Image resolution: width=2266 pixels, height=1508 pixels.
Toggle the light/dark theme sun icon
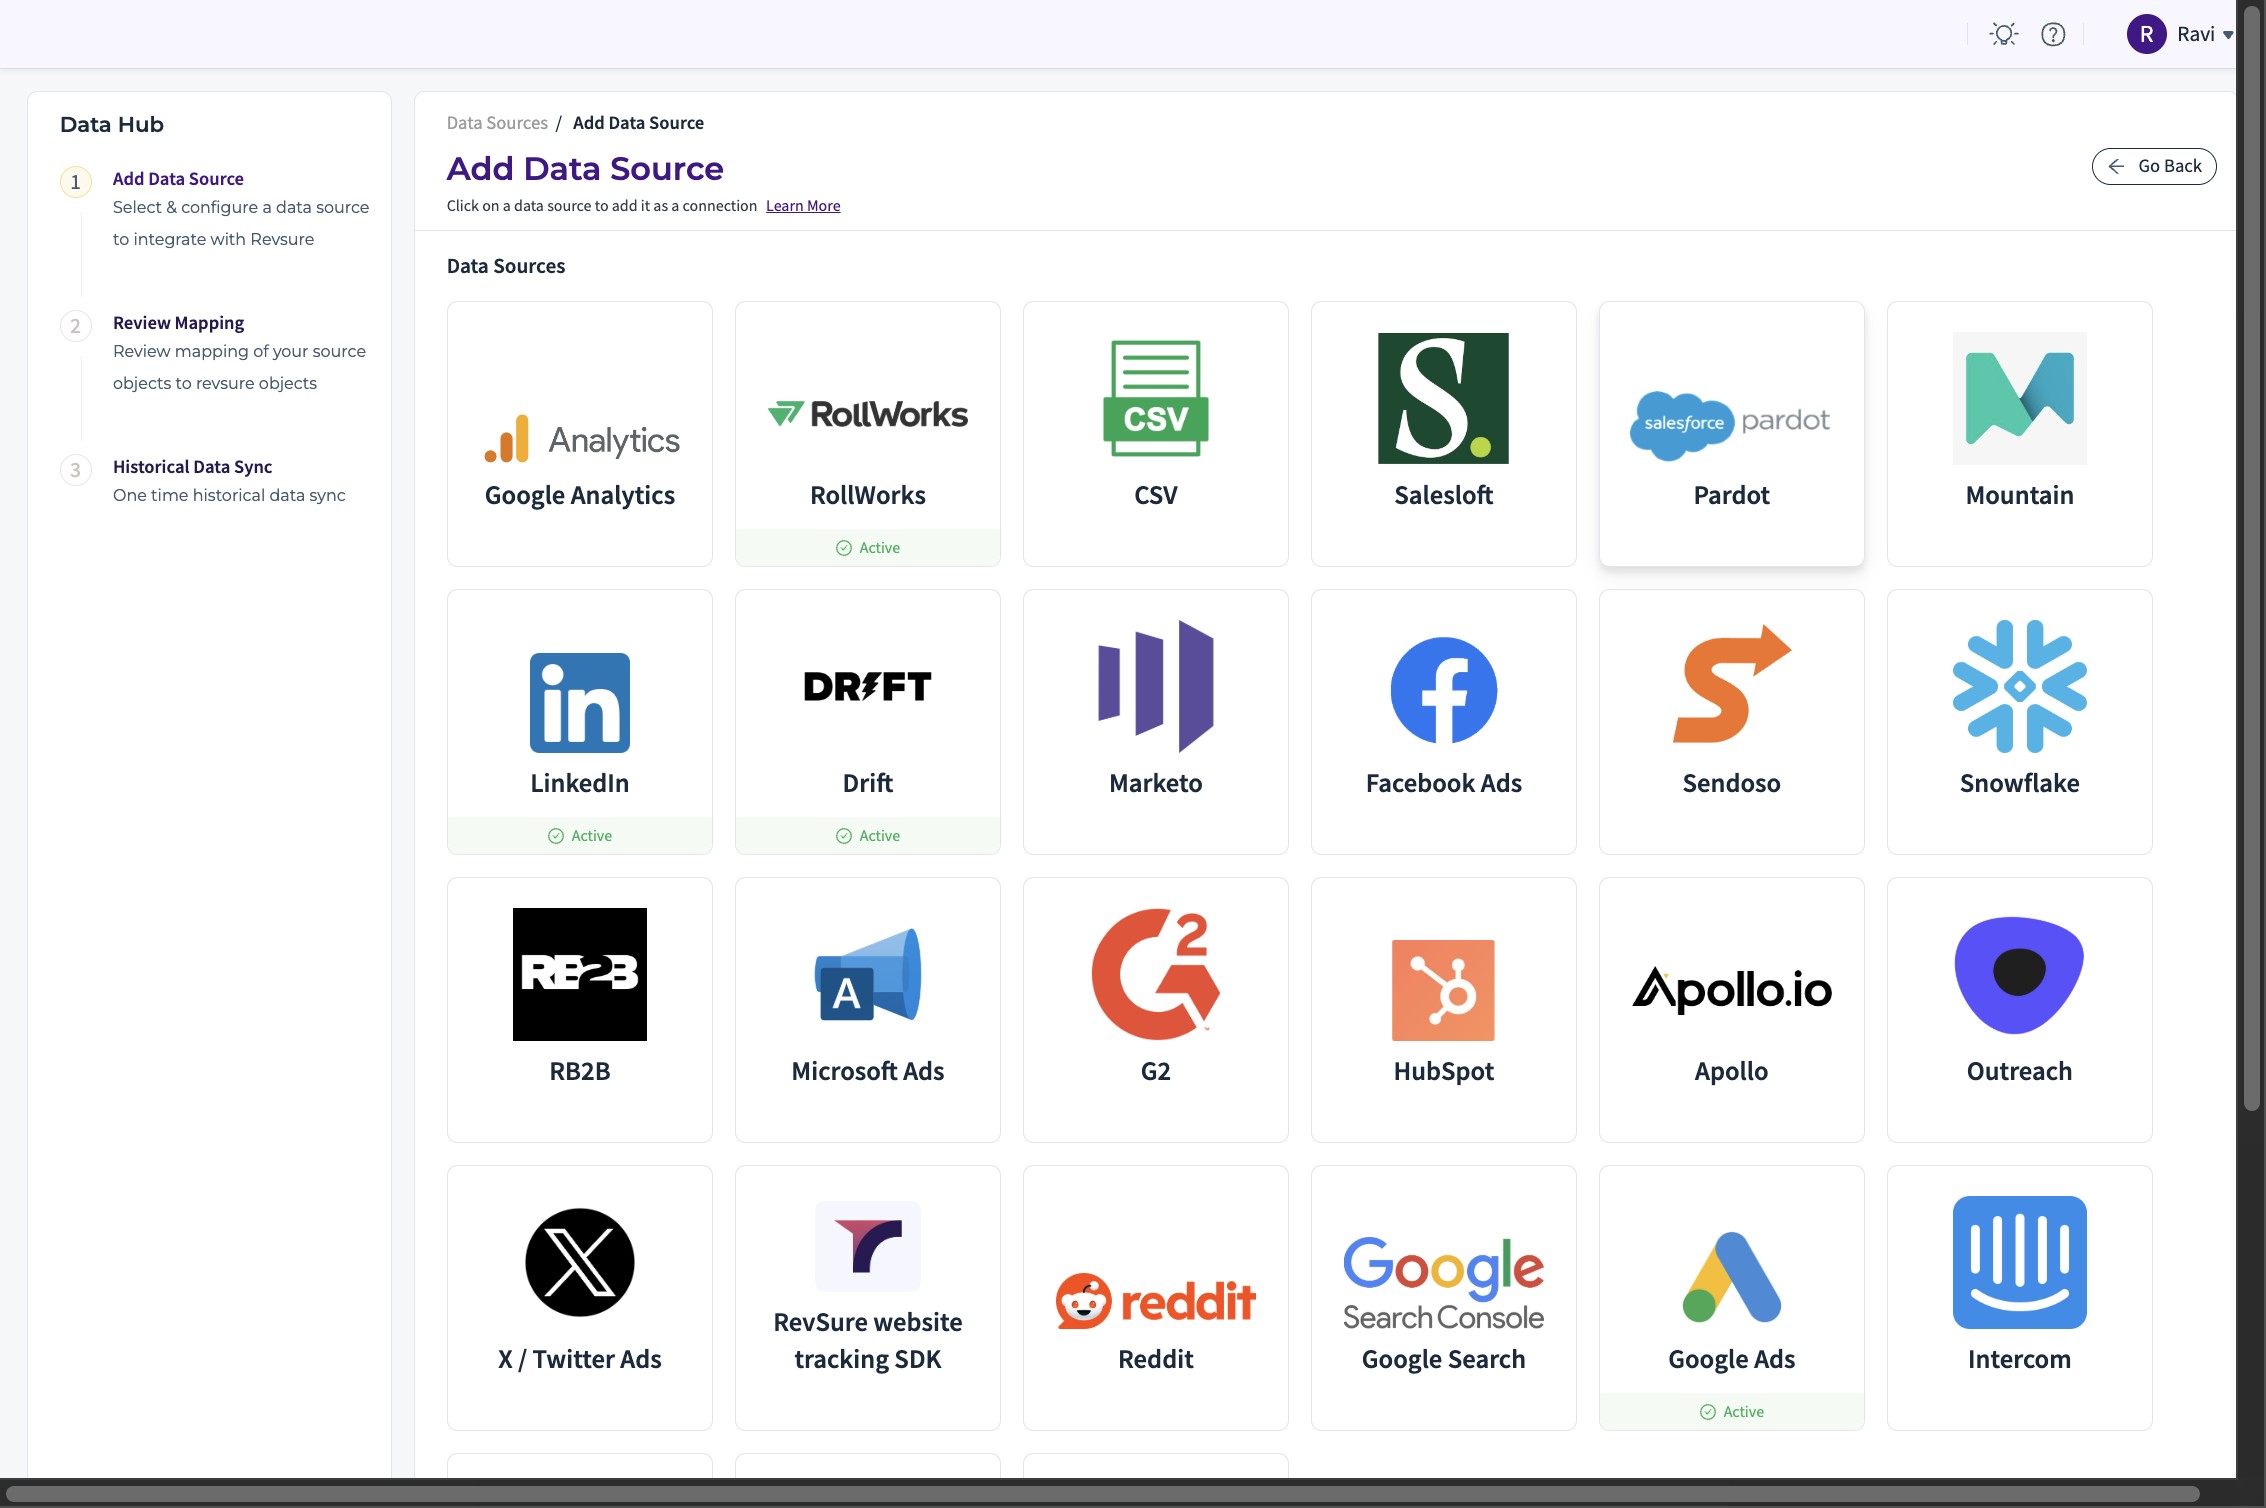pyautogui.click(x=2003, y=35)
